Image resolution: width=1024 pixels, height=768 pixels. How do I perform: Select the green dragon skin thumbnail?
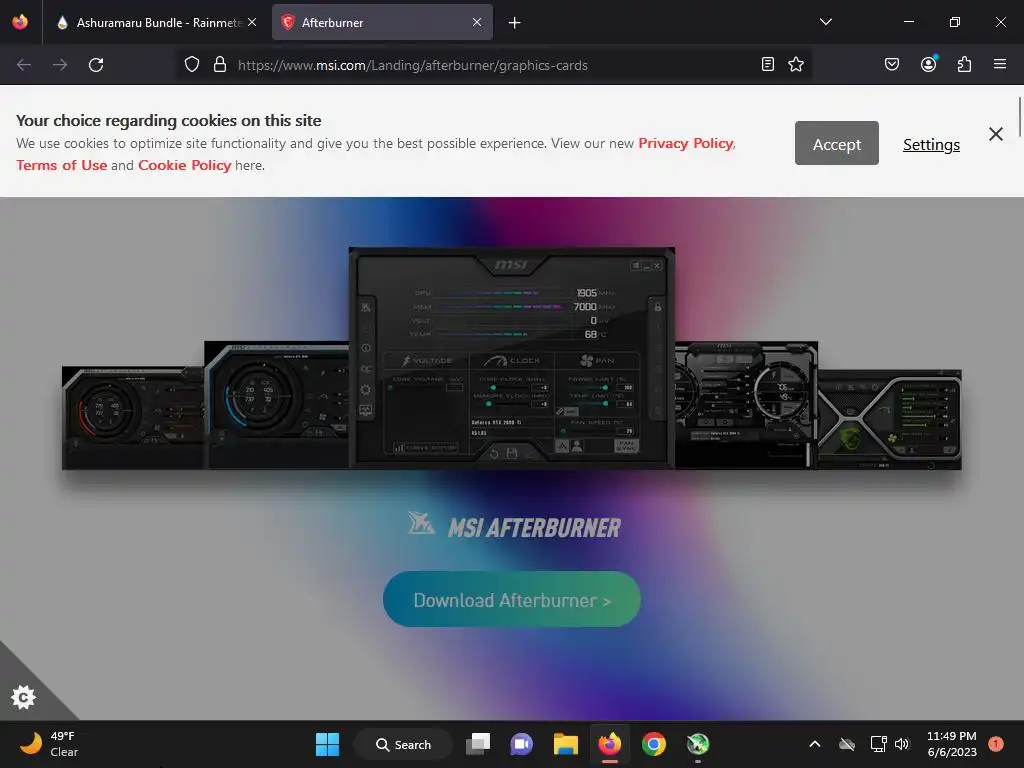click(889, 419)
